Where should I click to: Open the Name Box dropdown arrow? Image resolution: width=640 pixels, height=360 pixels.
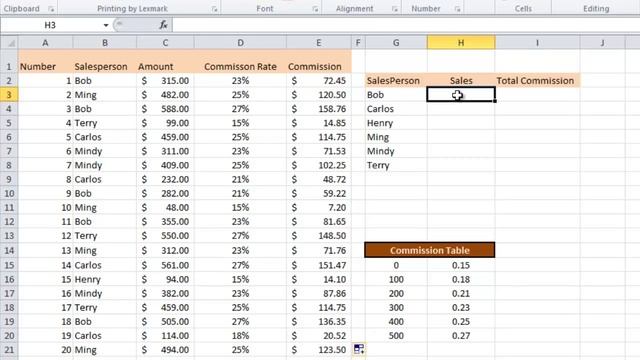pyautogui.click(x=106, y=25)
